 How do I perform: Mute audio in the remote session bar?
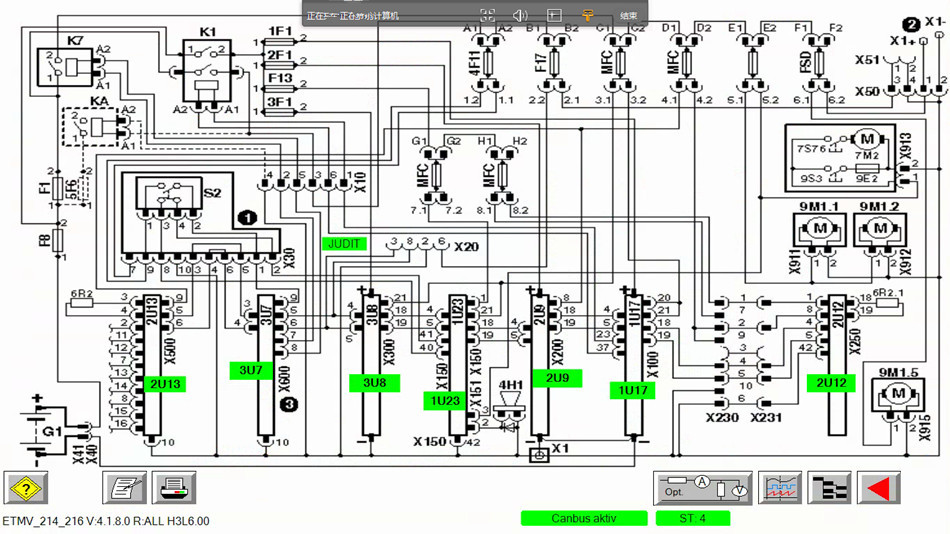point(520,15)
